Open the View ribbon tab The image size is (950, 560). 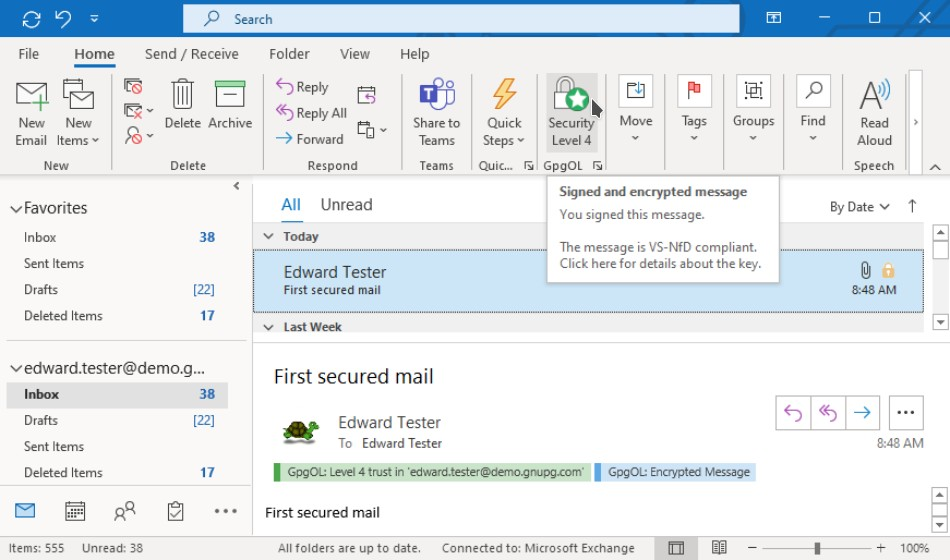354,54
